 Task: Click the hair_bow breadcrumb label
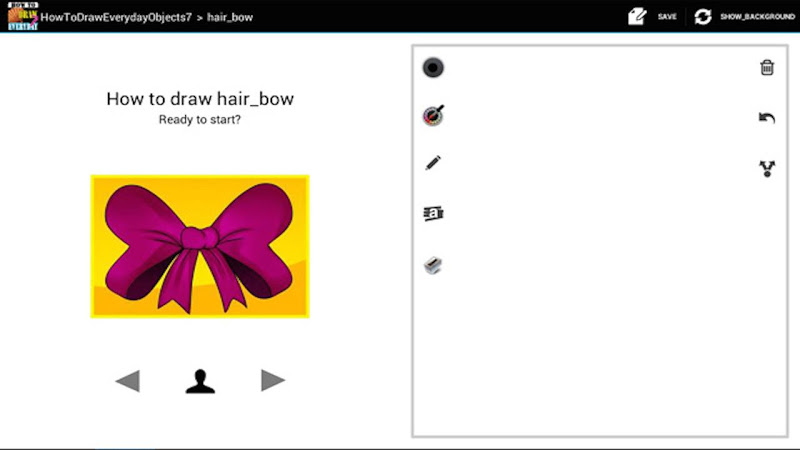coord(230,17)
